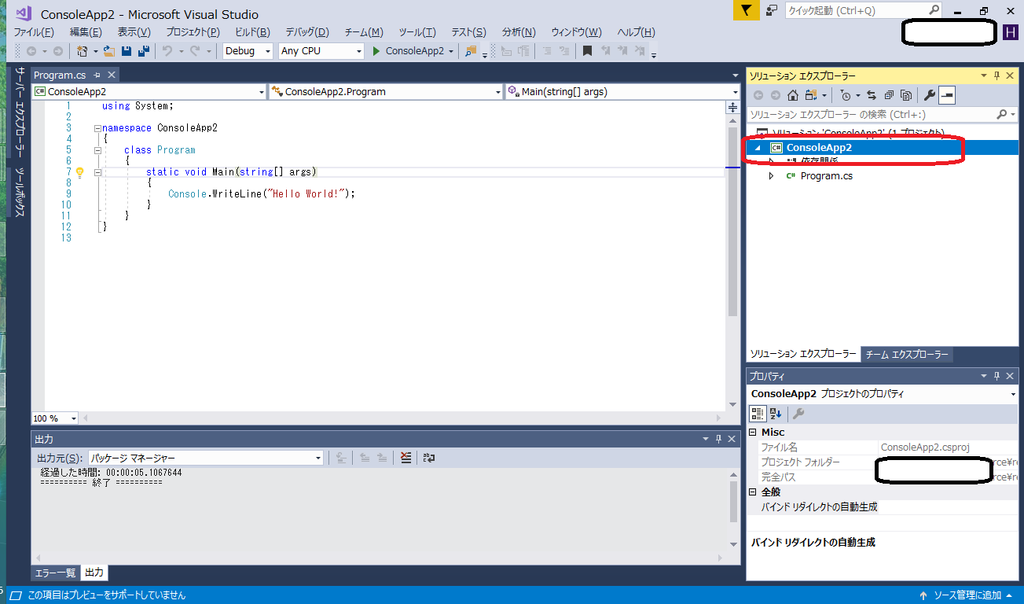Click the Quick Launch search field
This screenshot has width=1024, height=604.
click(x=863, y=10)
